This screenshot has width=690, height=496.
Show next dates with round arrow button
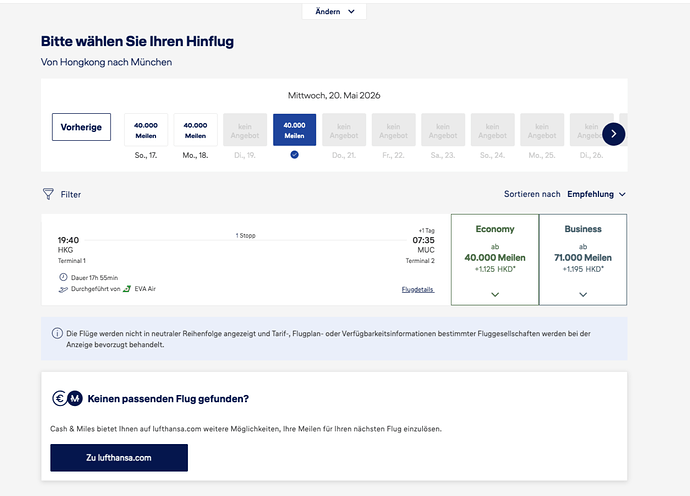coord(614,134)
